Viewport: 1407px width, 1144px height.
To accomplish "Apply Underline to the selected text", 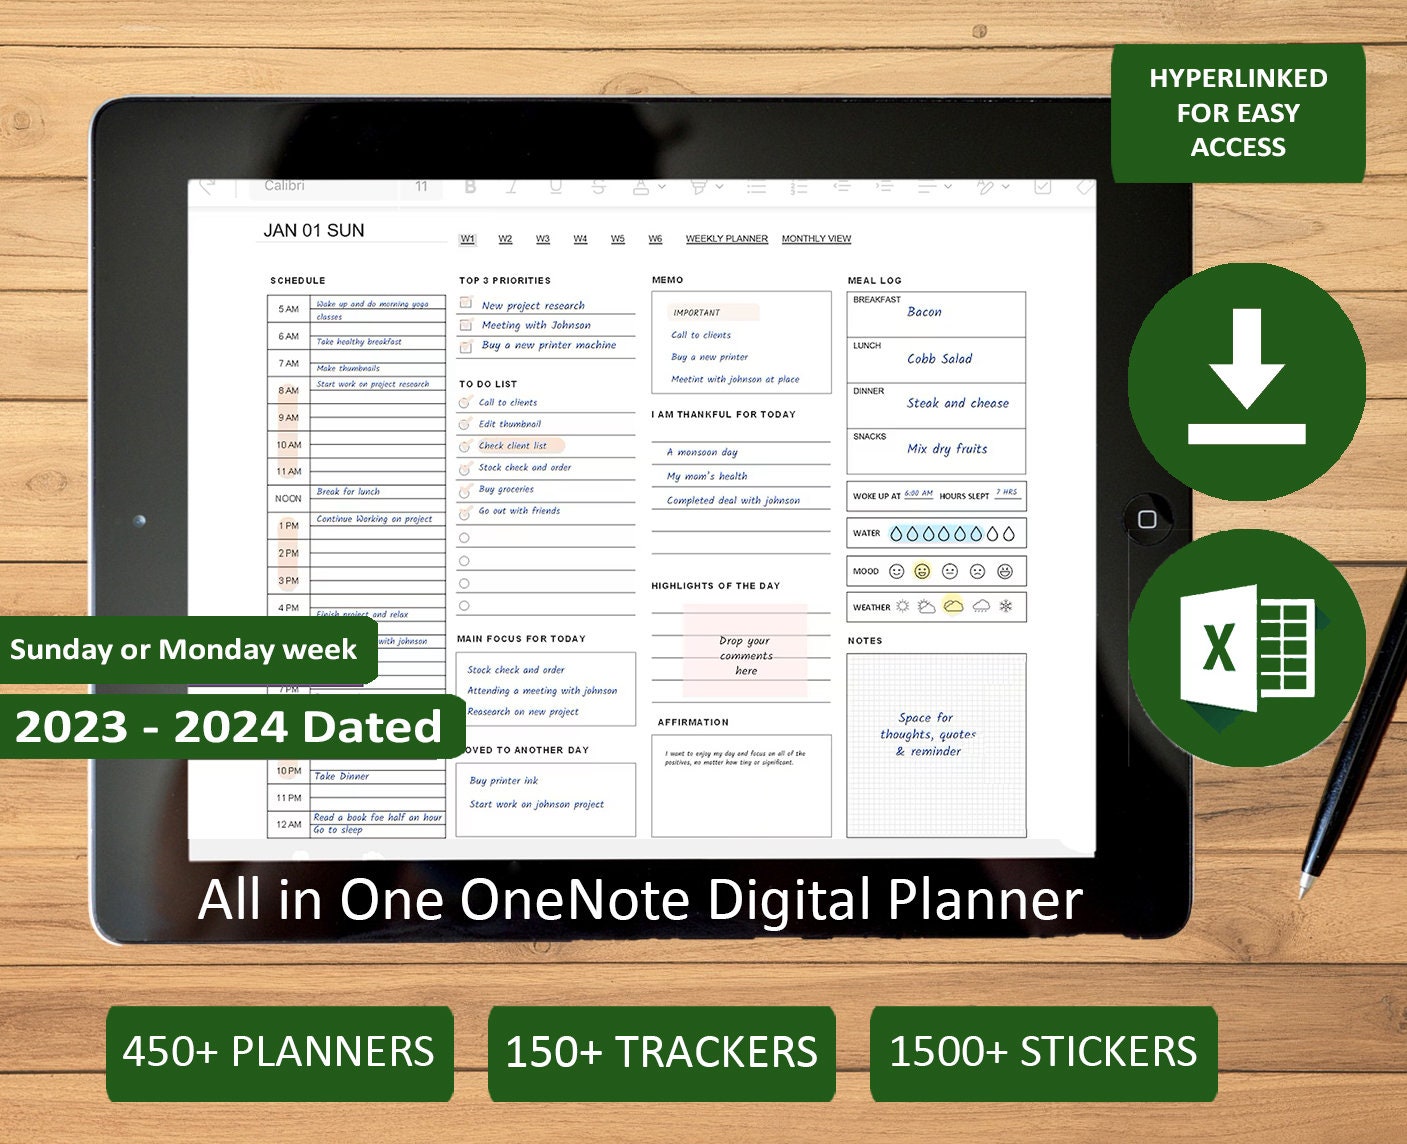I will click(x=554, y=188).
